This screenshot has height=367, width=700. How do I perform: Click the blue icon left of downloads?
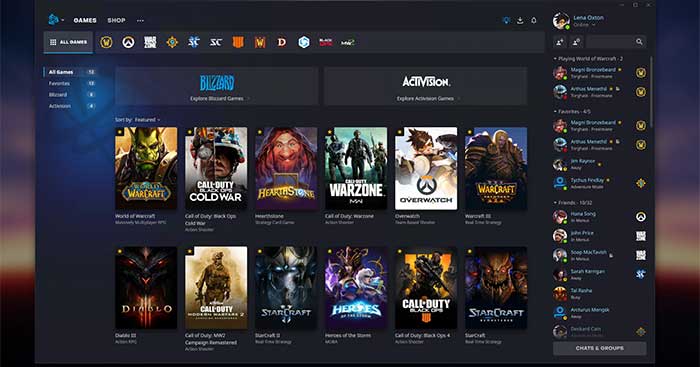pos(506,21)
